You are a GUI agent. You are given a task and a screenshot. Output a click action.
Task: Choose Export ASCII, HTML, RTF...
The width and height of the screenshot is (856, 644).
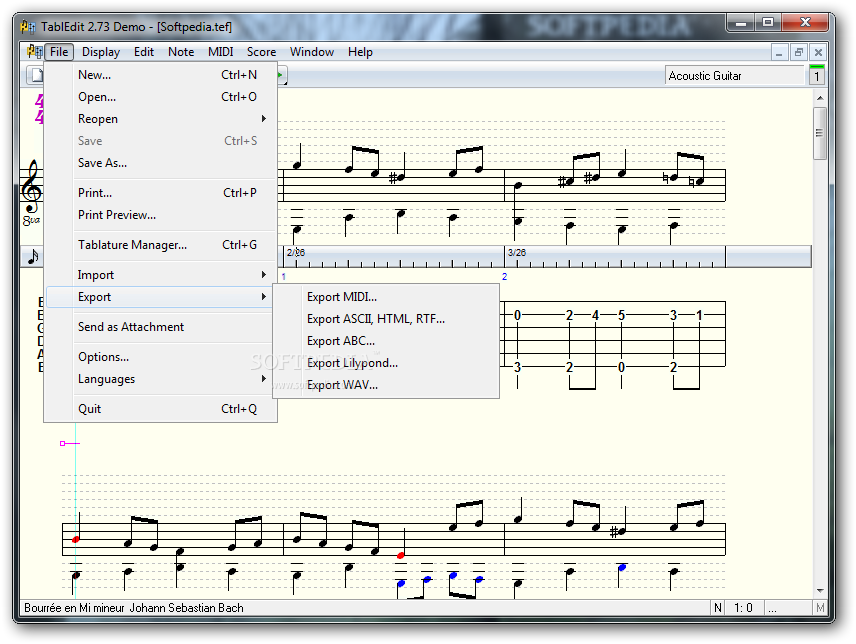[x=386, y=319]
